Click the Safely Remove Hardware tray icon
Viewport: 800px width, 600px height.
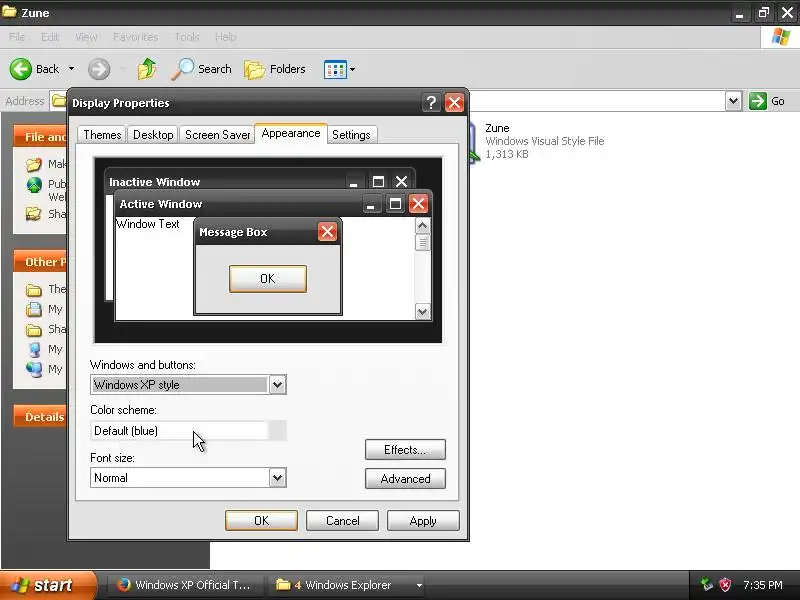coord(707,585)
